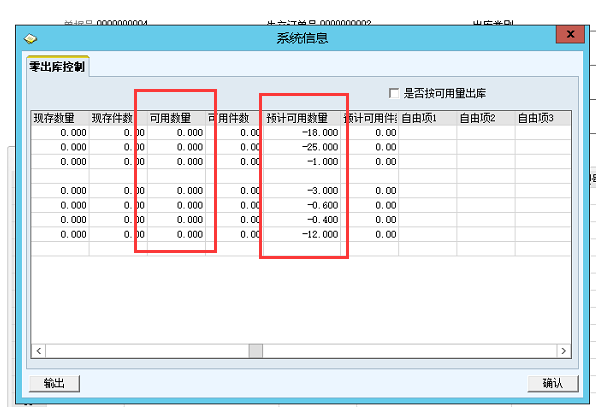Click the -18.000 predicted quantity cell
This screenshot has height=407, width=596.
[302, 133]
